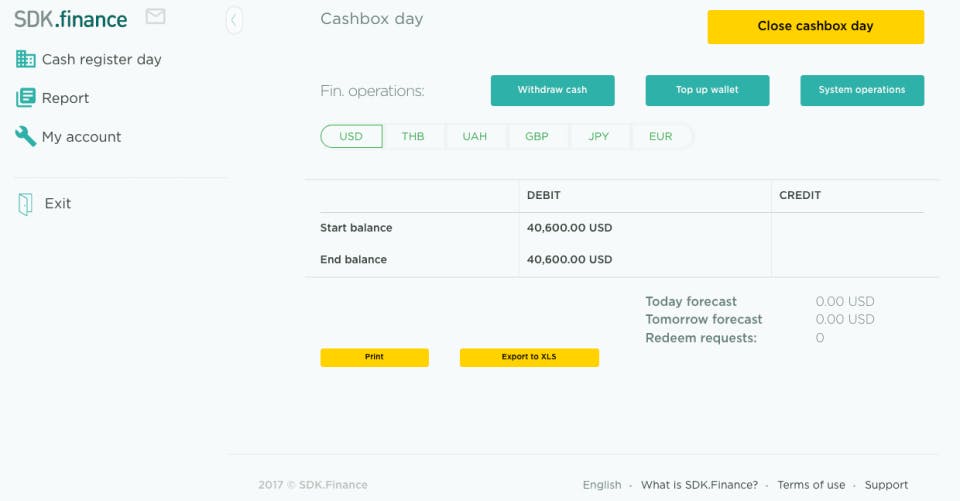Switch to the UAH currency tab
960x501 pixels.
[475, 136]
